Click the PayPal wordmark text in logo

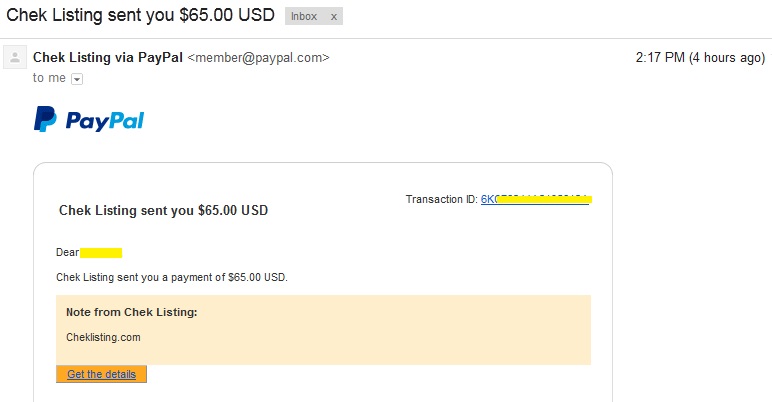coord(105,121)
